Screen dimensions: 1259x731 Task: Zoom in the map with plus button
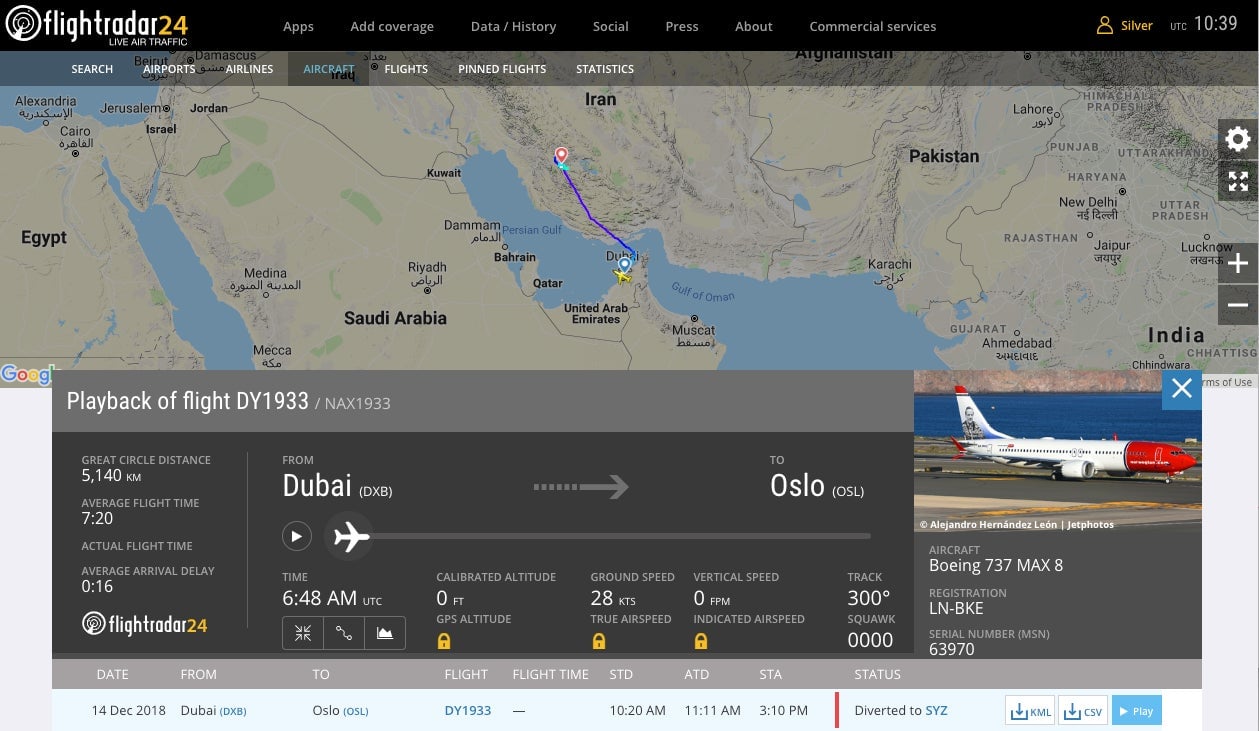pos(1238,264)
